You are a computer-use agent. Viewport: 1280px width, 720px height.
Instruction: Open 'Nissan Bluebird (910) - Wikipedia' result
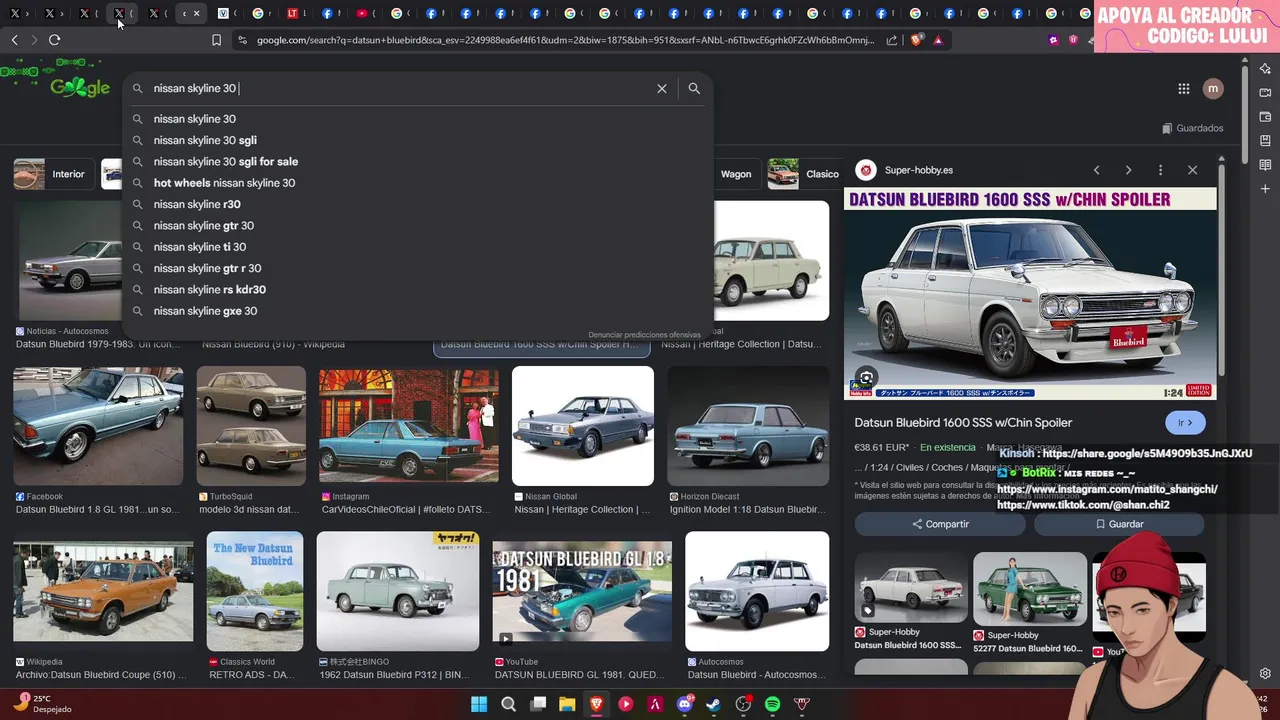coord(273,344)
